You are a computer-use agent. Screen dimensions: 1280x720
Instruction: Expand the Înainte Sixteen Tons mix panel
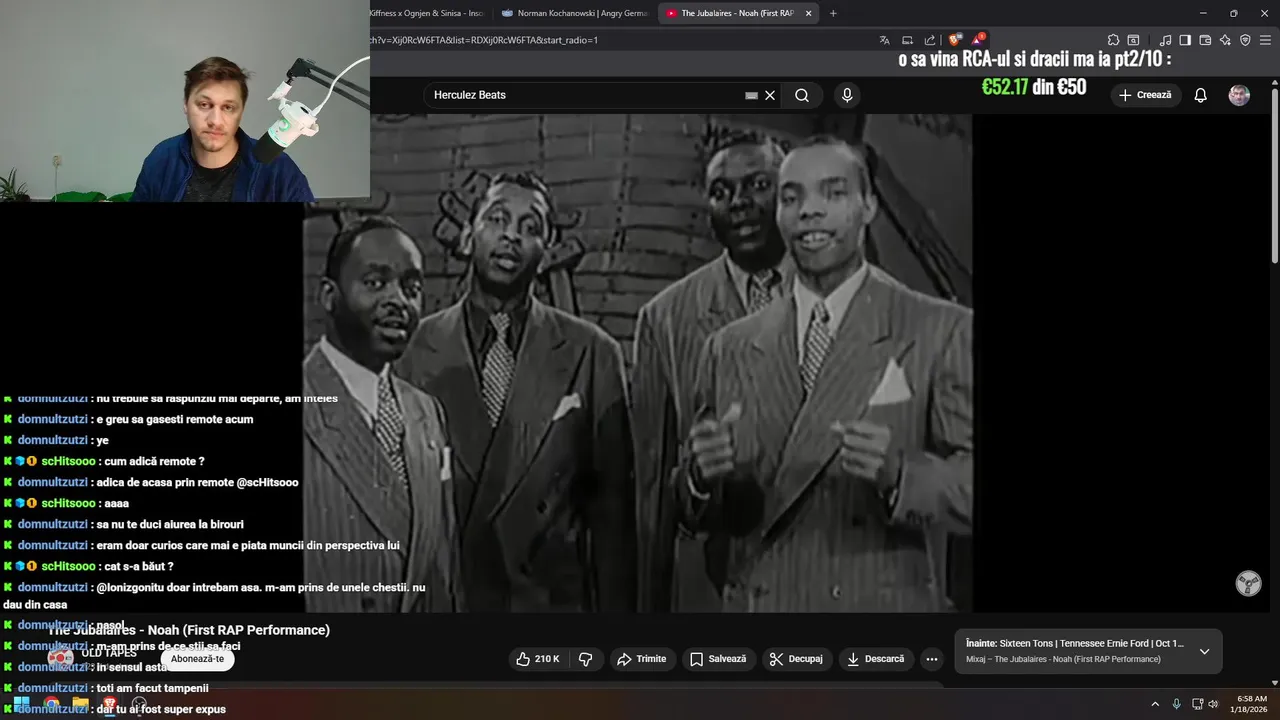[1204, 651]
